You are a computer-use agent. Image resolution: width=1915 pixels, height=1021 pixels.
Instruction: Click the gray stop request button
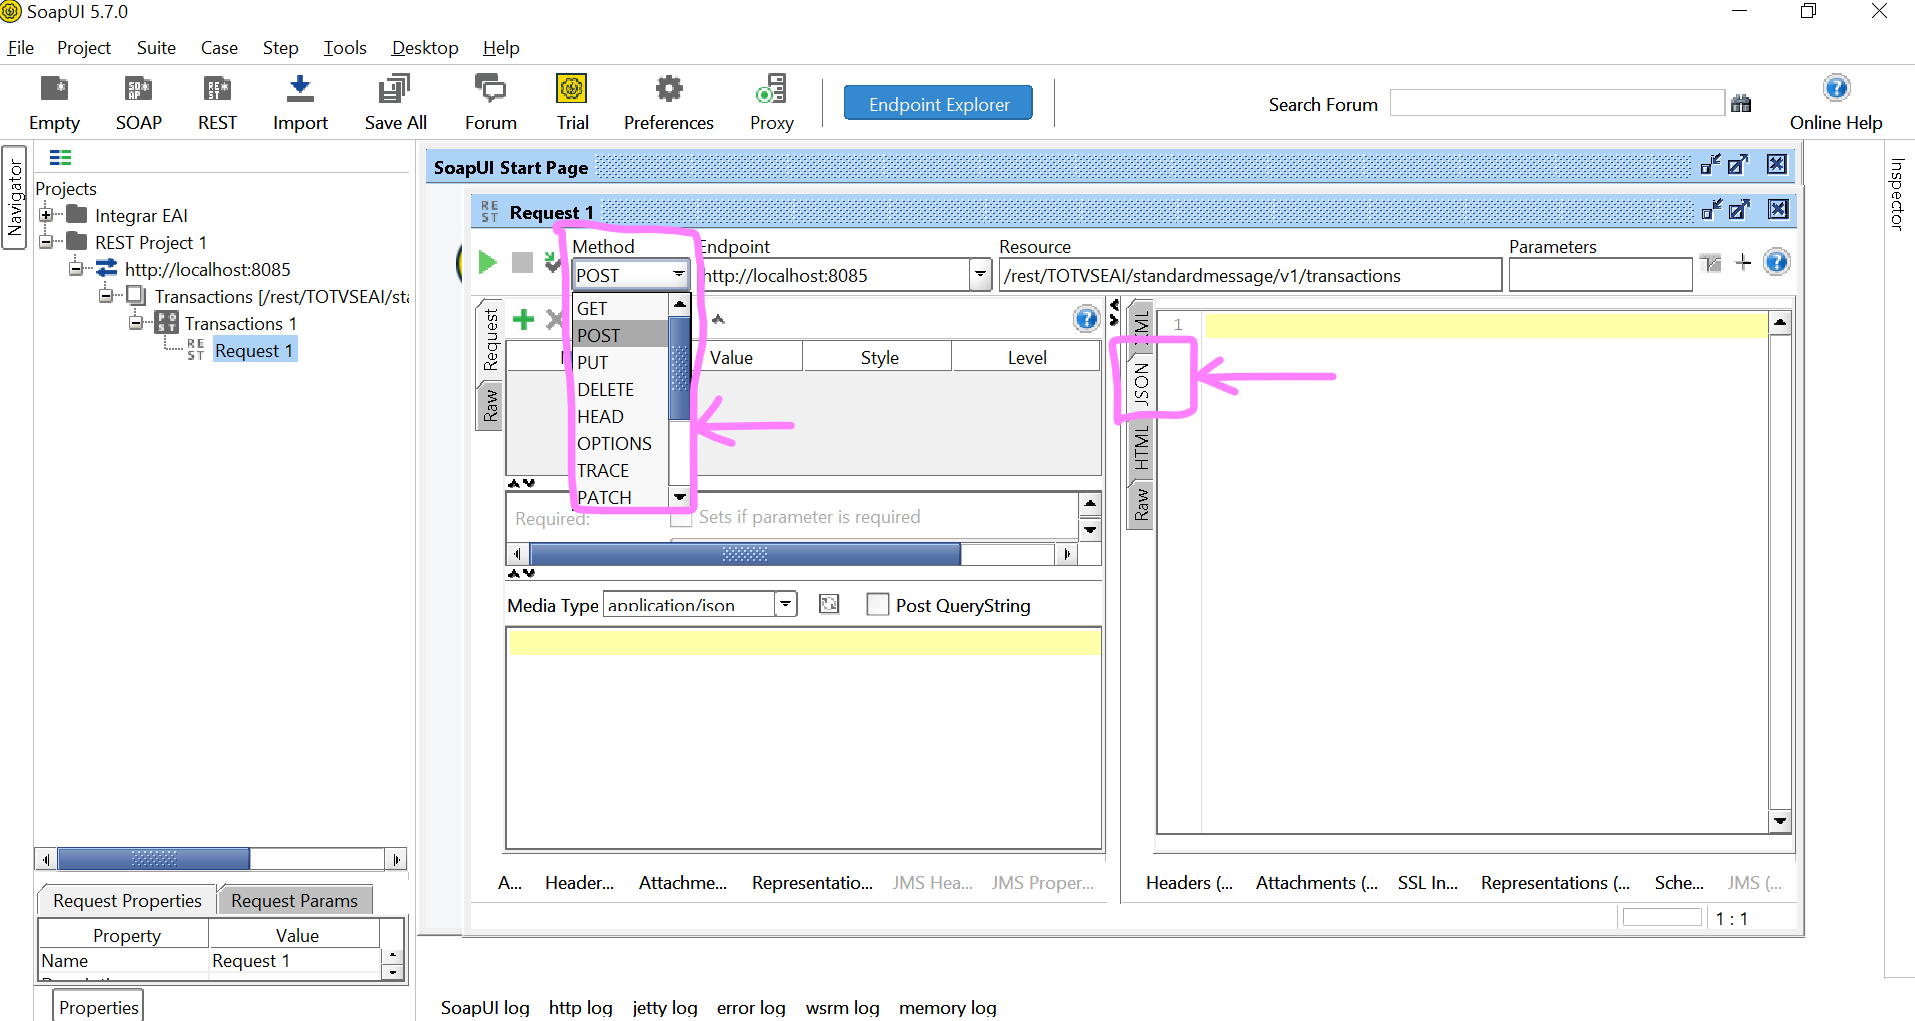(x=522, y=262)
